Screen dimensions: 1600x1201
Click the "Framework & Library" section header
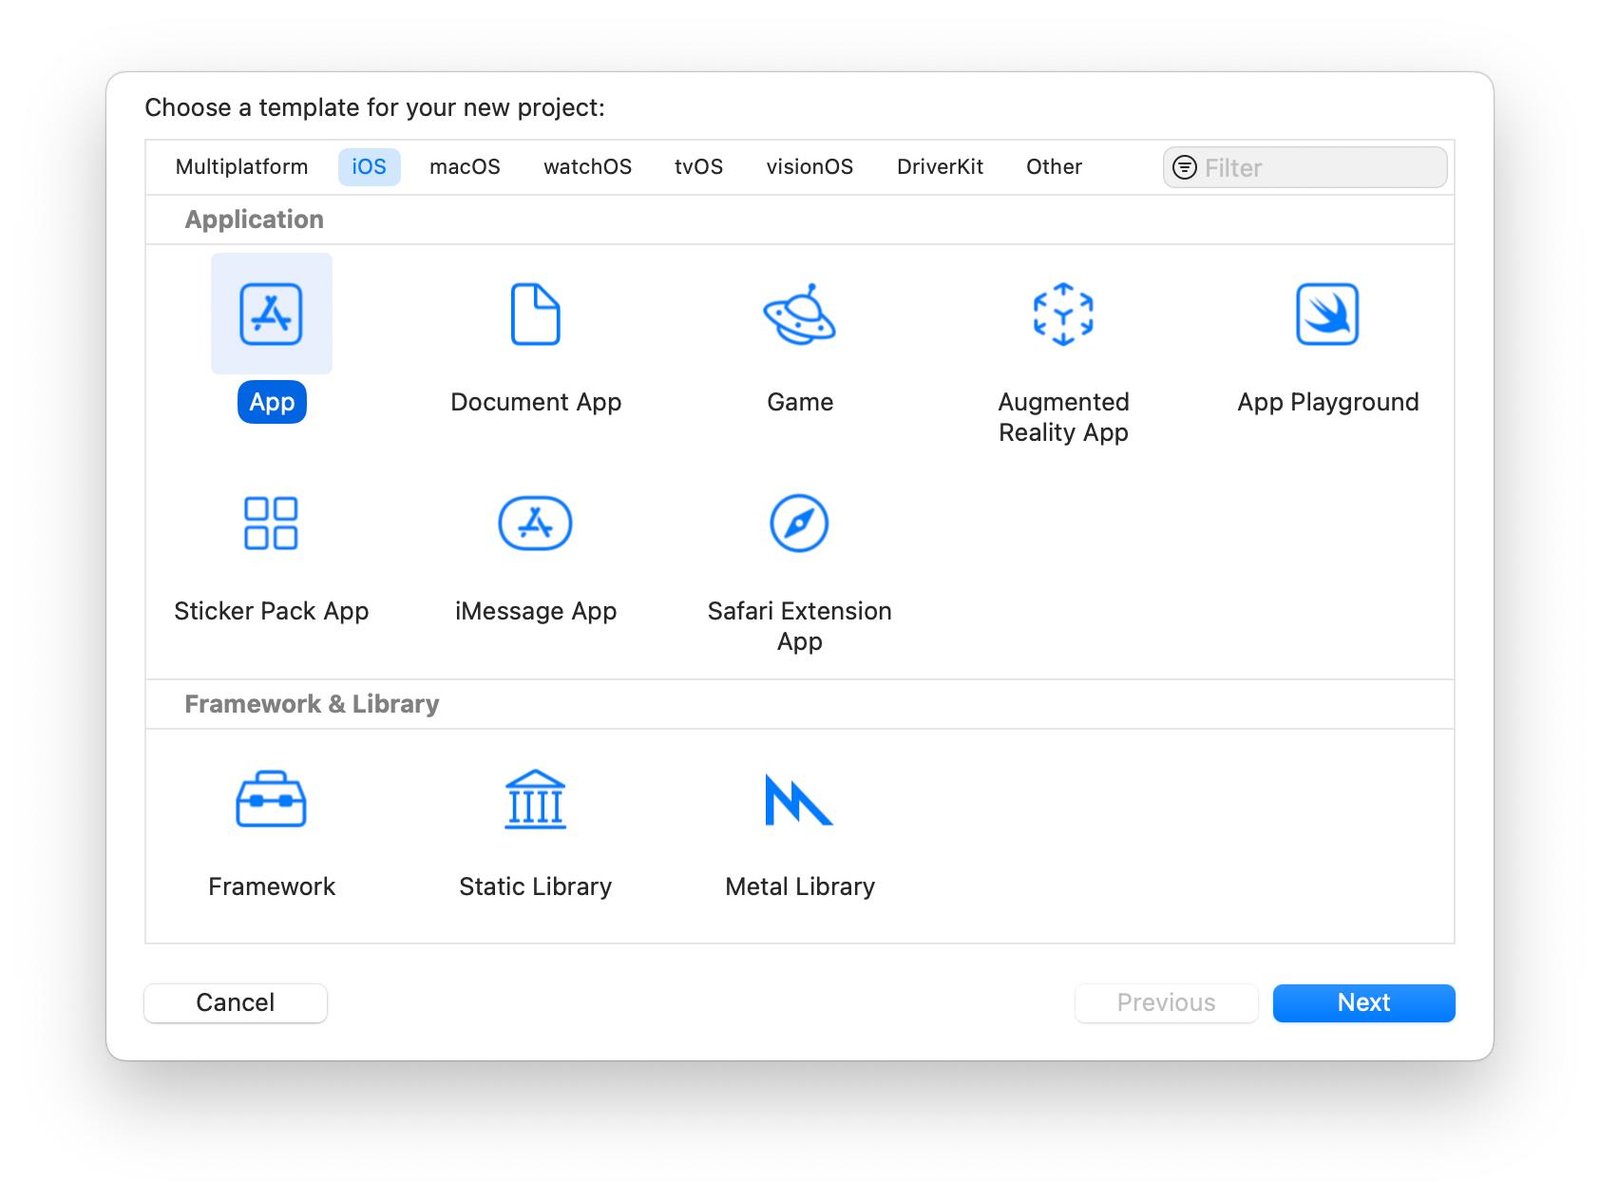pos(312,704)
